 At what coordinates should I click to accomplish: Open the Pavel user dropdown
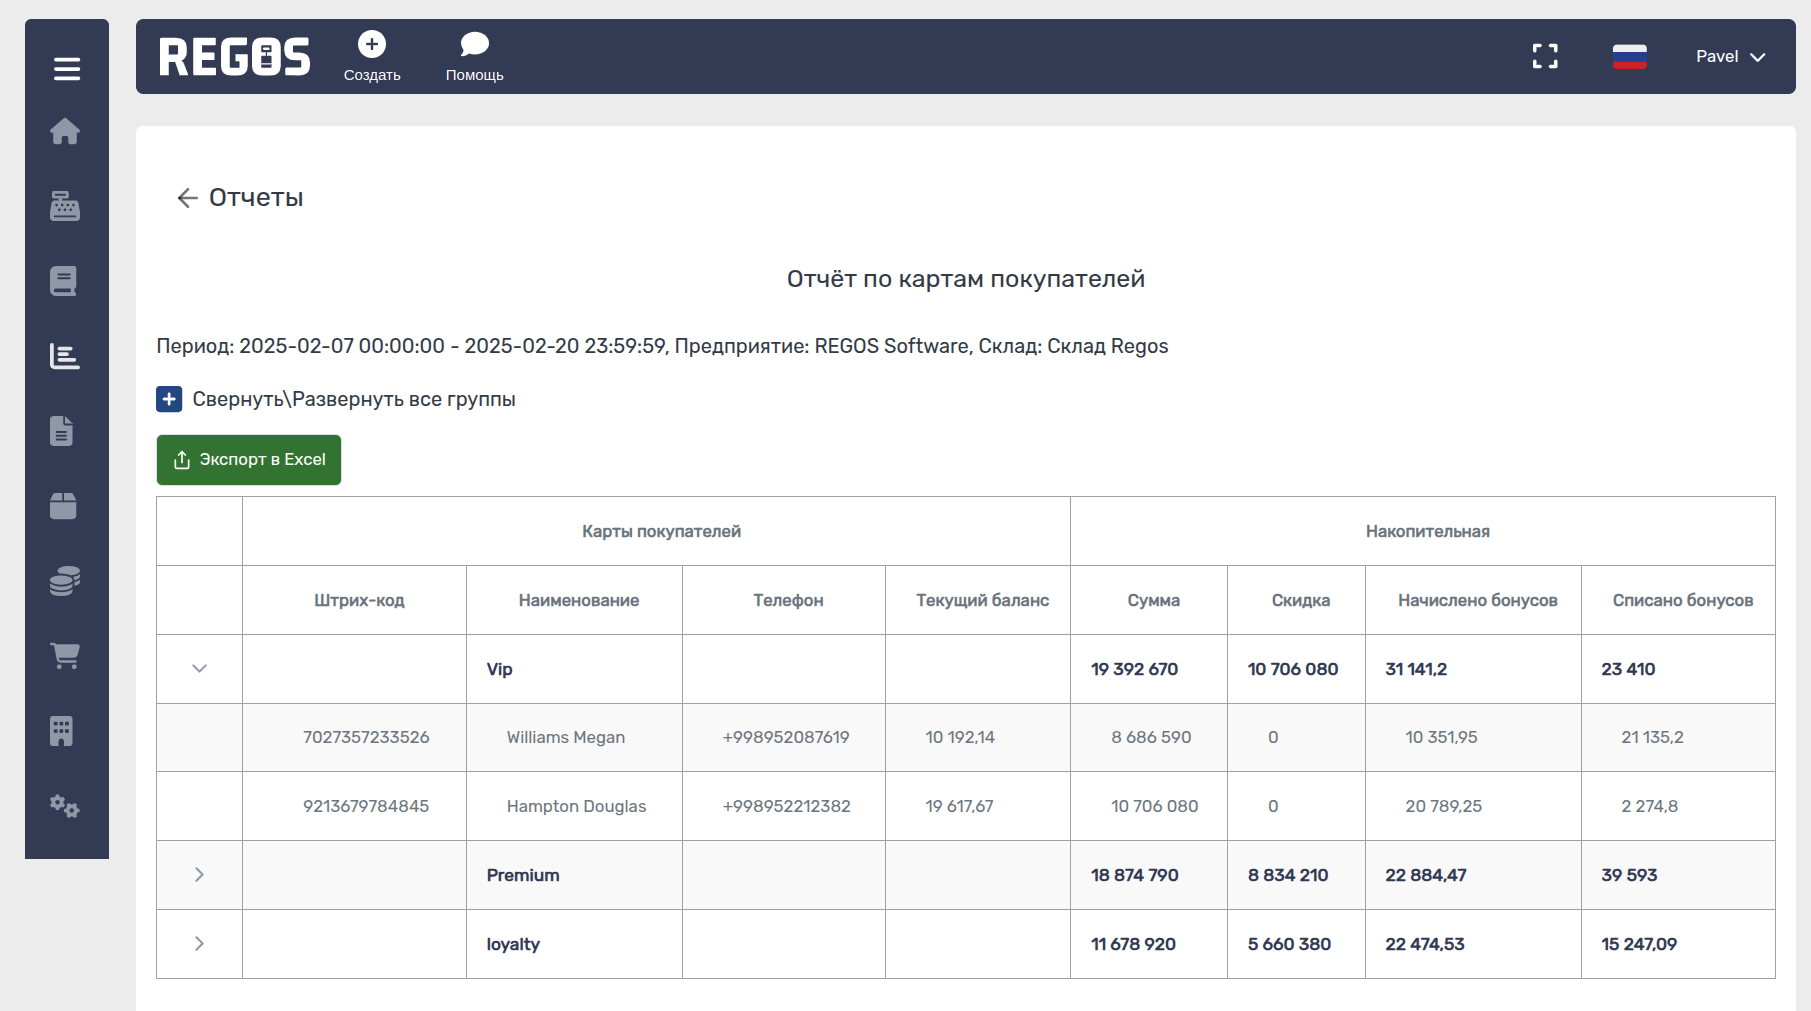[1730, 57]
